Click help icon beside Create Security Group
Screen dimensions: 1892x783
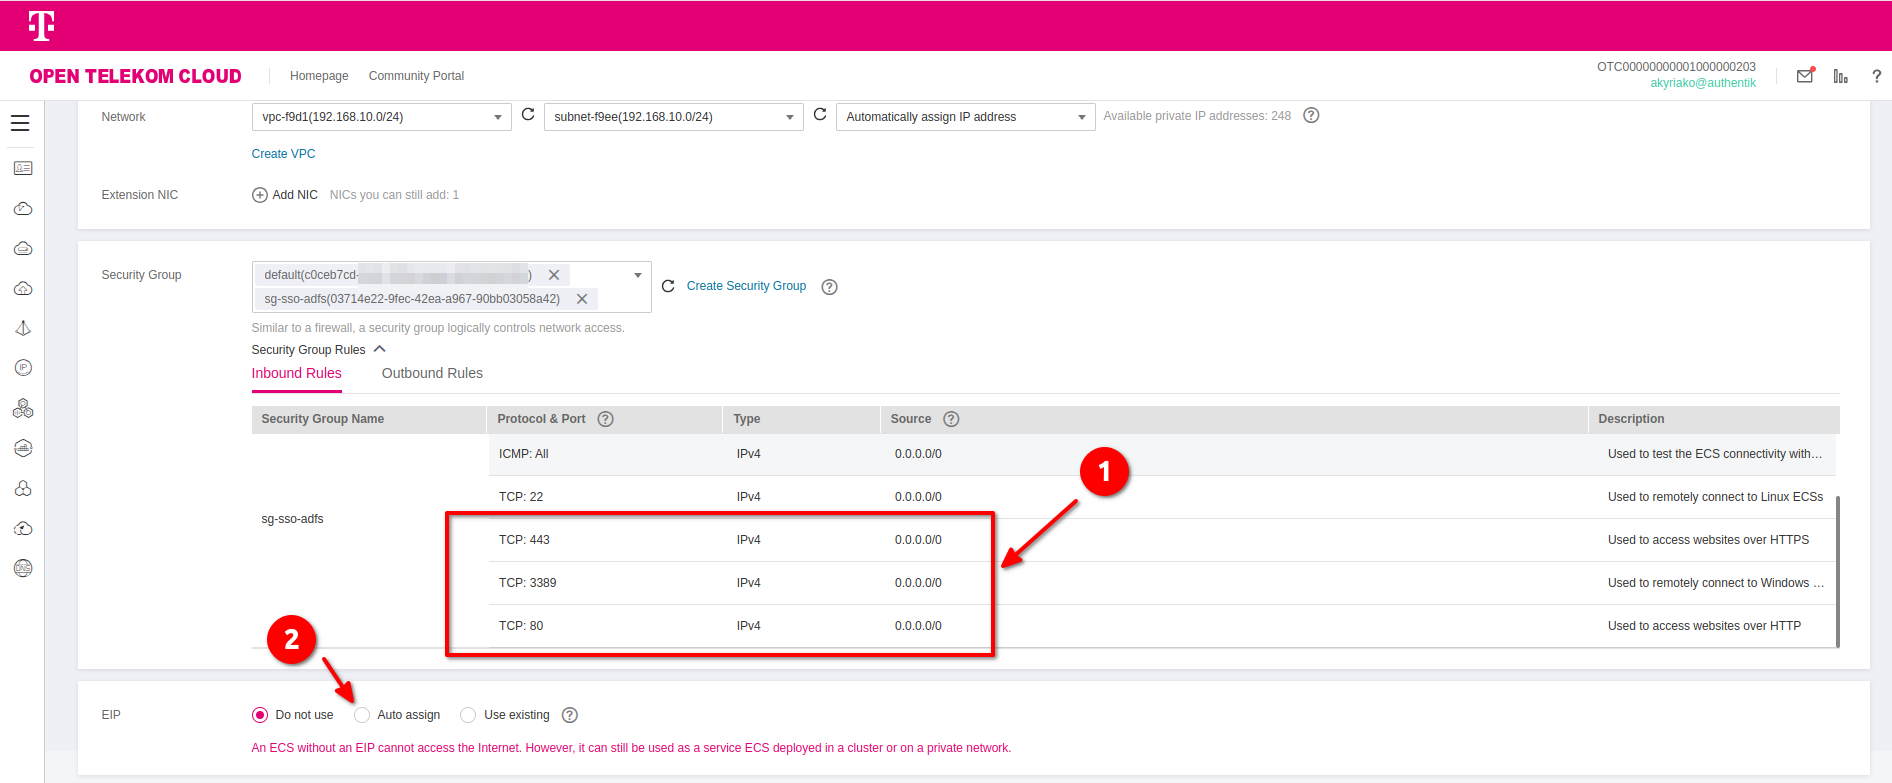pyautogui.click(x=829, y=287)
